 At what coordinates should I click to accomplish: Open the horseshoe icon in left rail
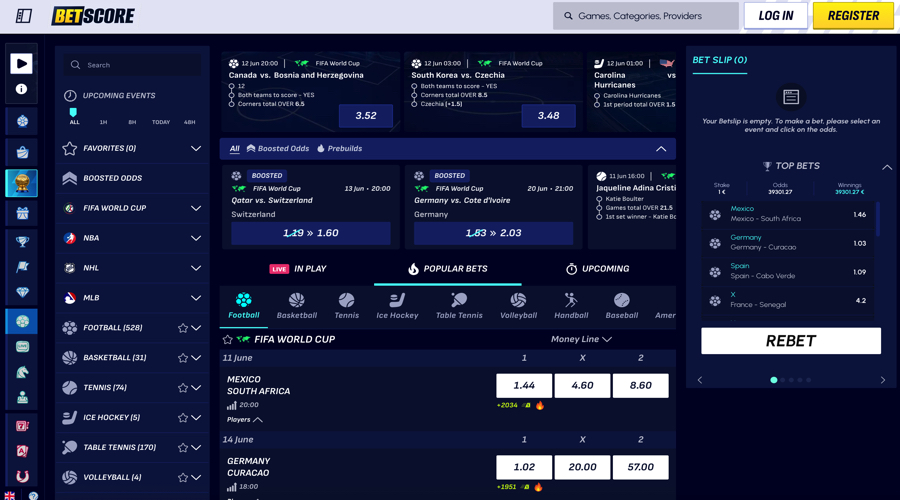[22, 476]
